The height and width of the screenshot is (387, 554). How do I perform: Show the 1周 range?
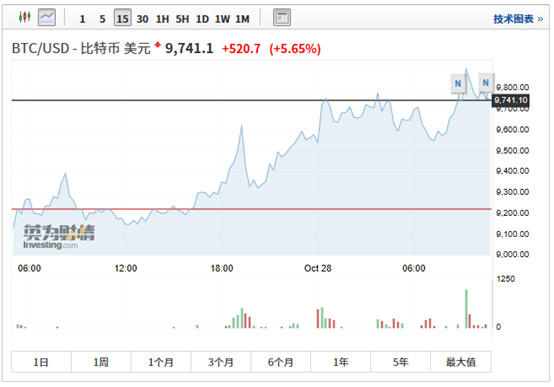click(101, 362)
